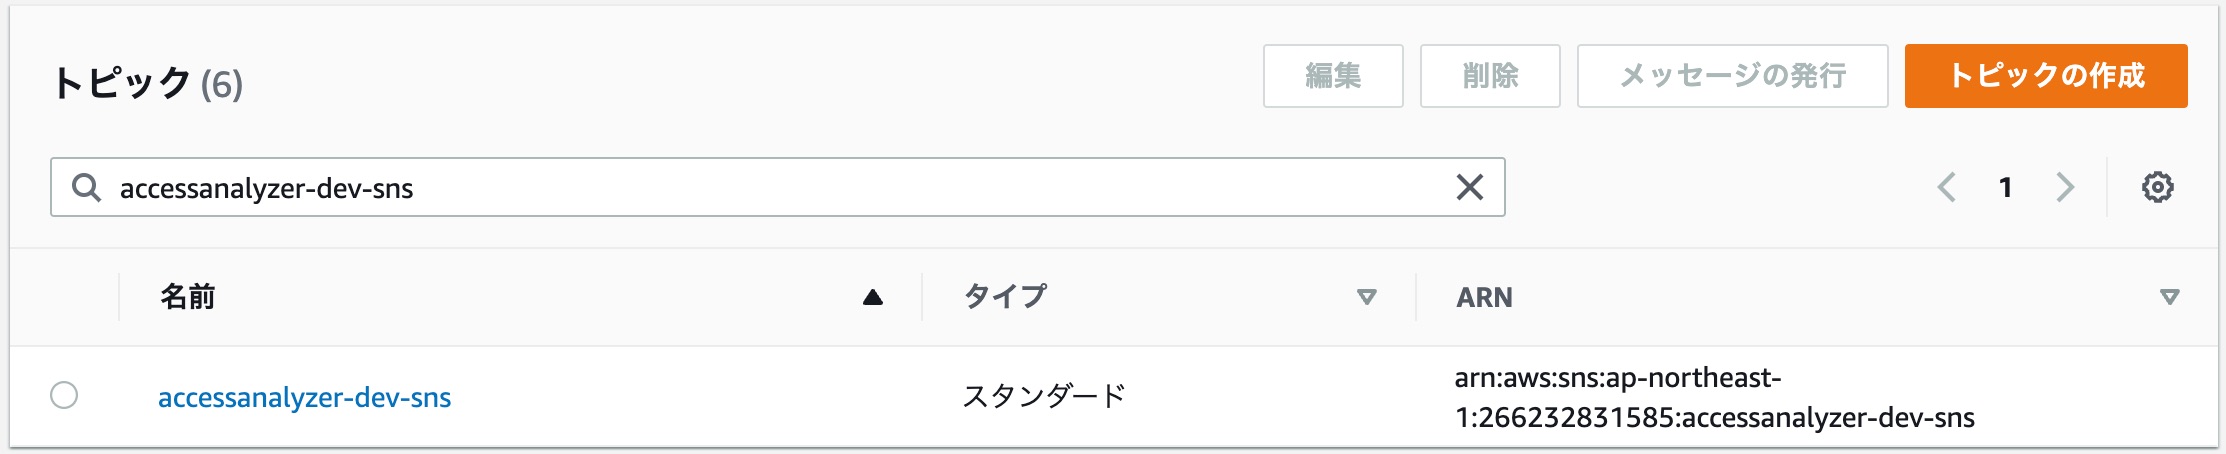Clear the search filter with X icon
Image resolution: width=2226 pixels, height=454 pixels.
click(1469, 187)
